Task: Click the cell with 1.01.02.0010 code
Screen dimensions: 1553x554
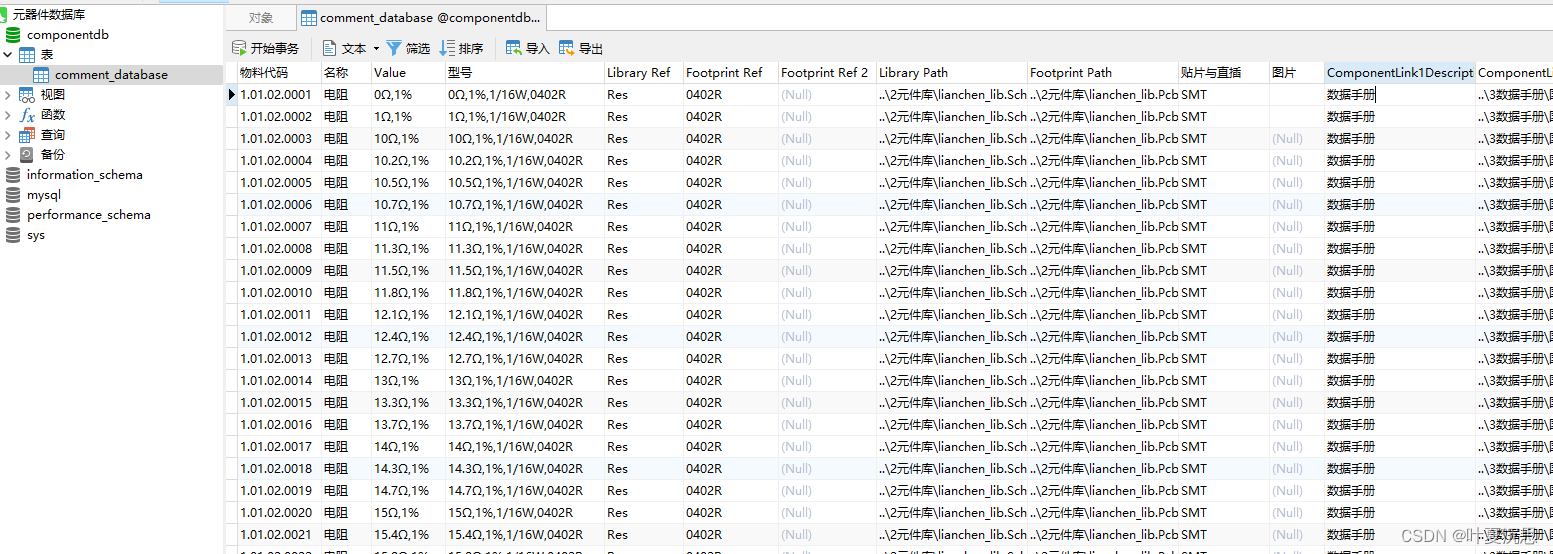Action: [276, 293]
